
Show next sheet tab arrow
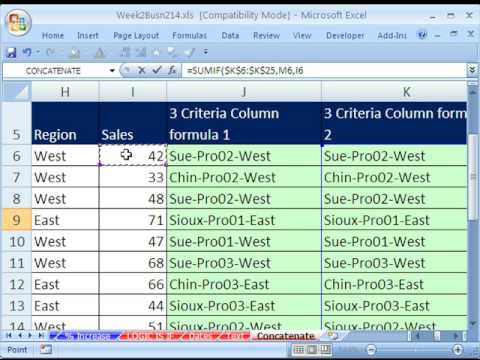31,336
